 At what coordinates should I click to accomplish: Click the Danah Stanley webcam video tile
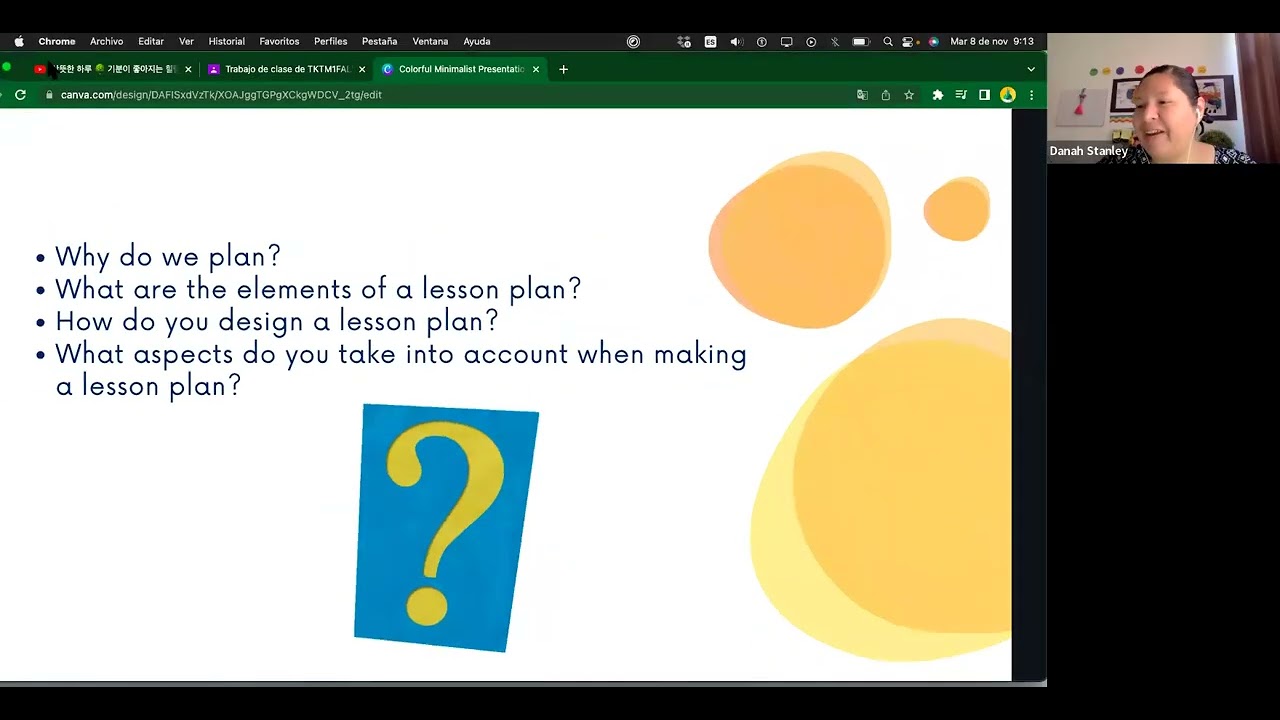(x=1163, y=98)
